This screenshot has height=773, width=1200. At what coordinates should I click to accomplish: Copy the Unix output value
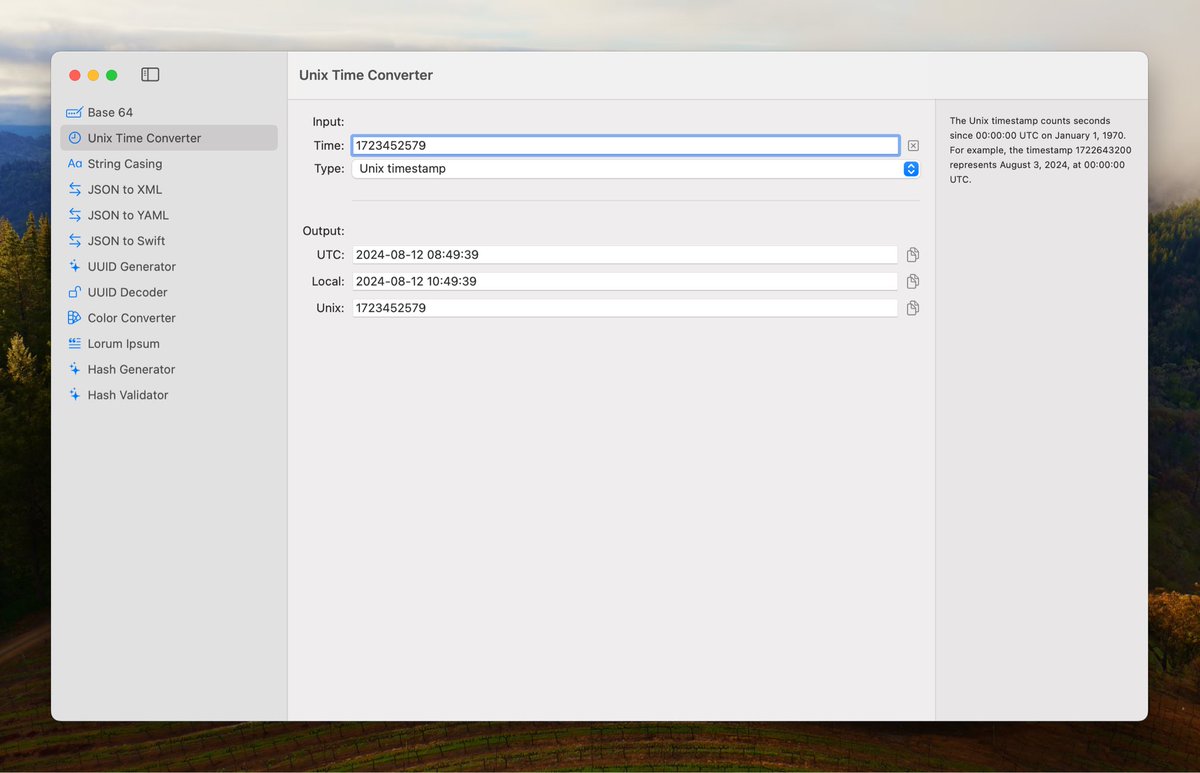913,308
